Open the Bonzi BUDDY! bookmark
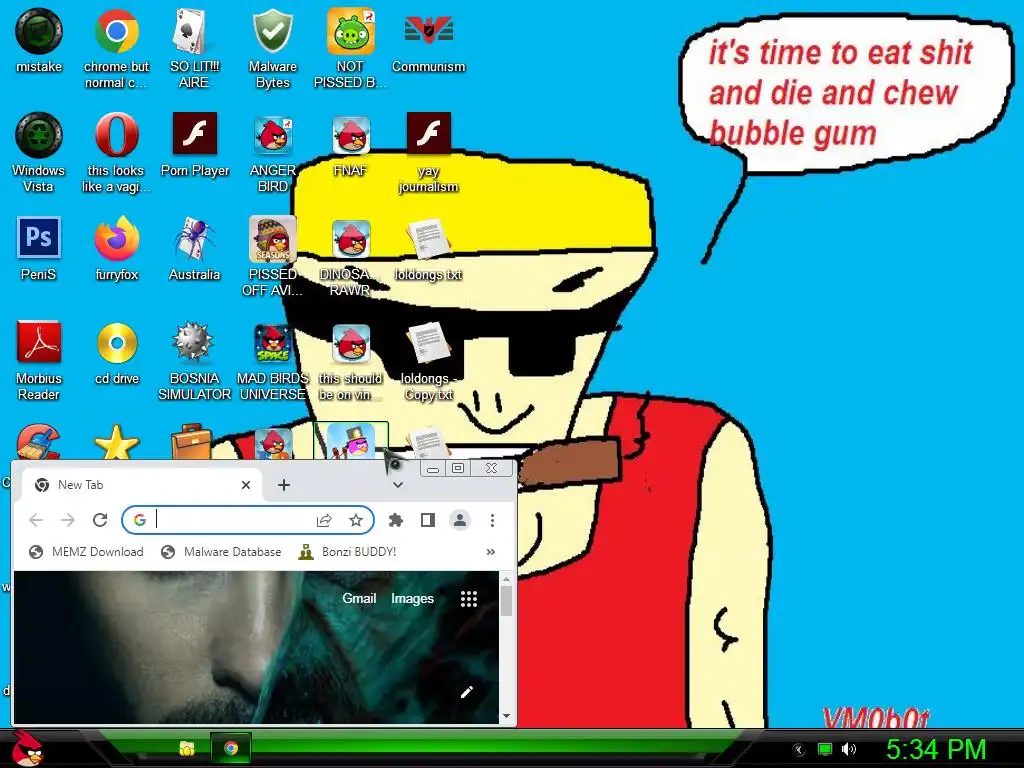 pyautogui.click(x=347, y=552)
